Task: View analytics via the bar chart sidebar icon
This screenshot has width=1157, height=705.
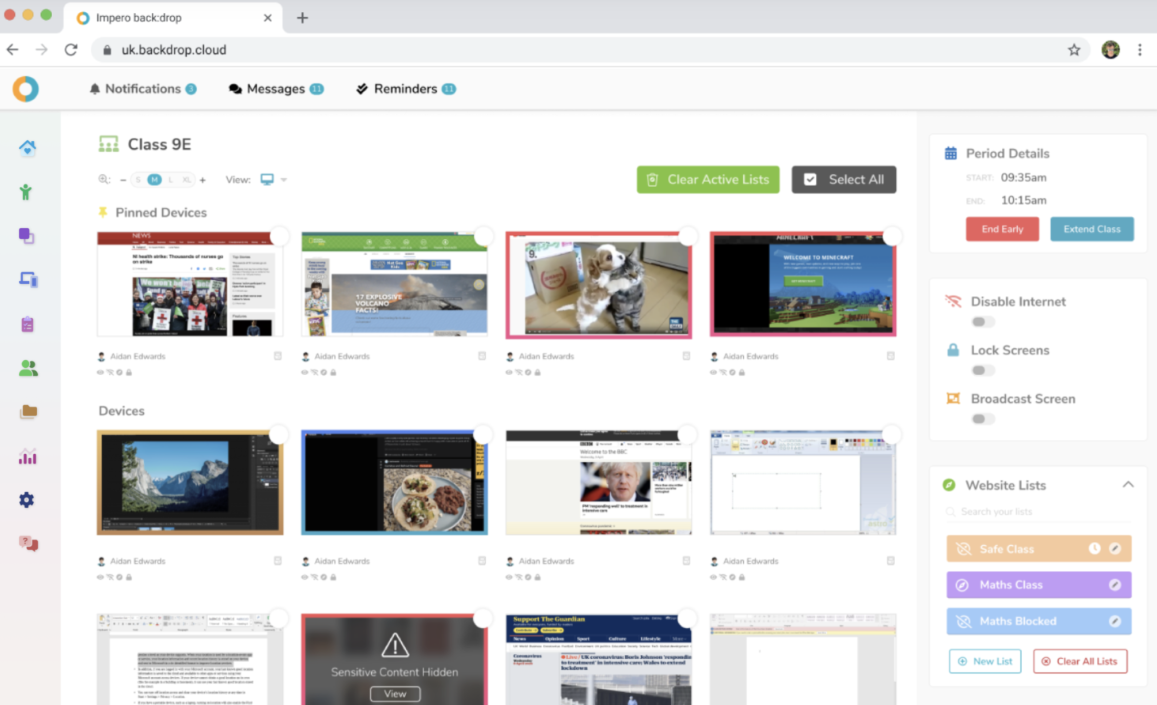Action: click(27, 455)
